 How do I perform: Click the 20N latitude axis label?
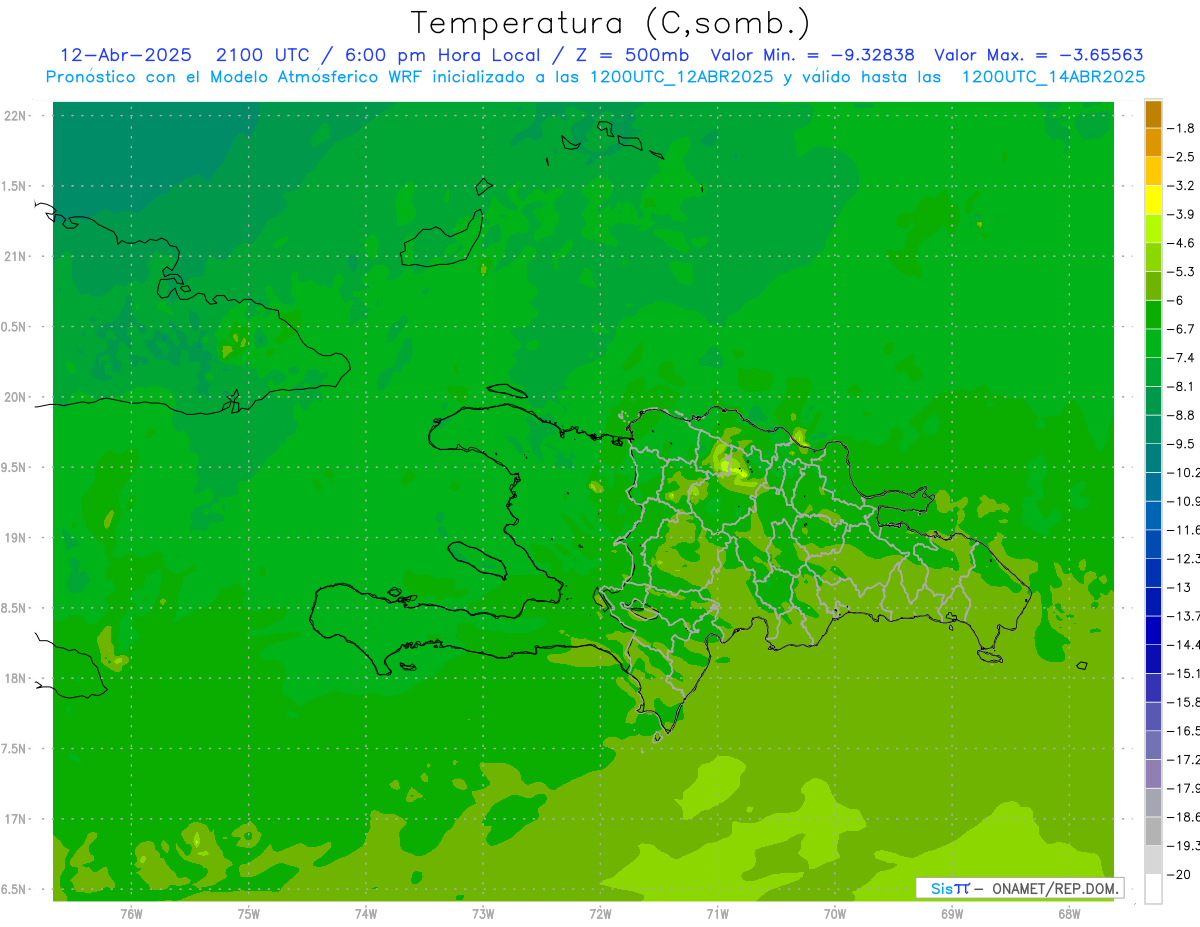click(17, 397)
